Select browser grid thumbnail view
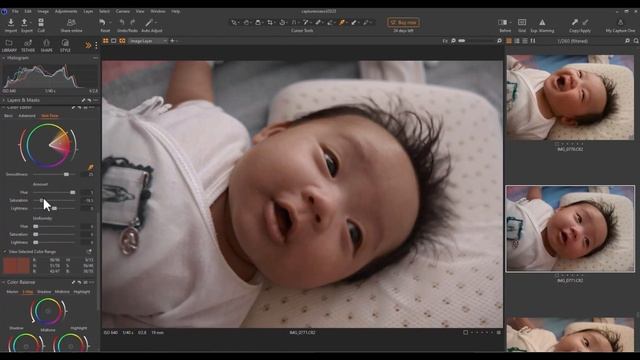The width and height of the screenshot is (640, 360). point(509,41)
